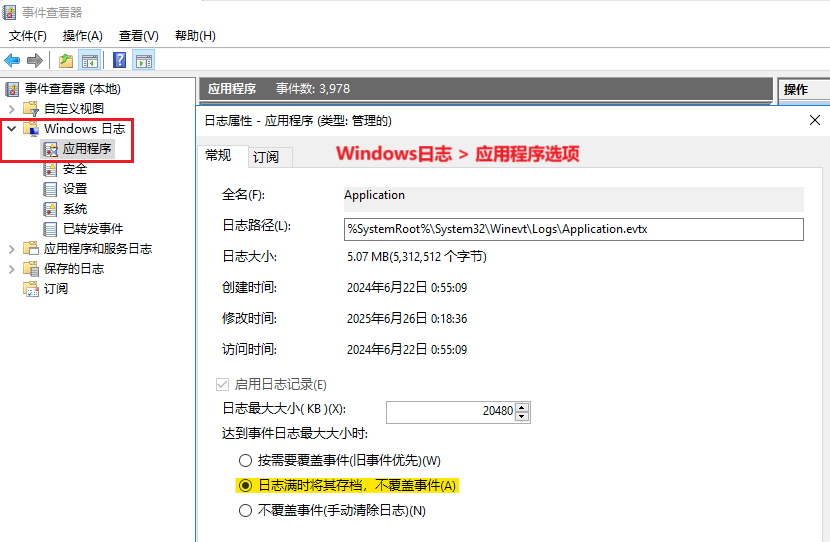The image size is (830, 542).
Task: Click the 操作 pane header
Action: pyautogui.click(x=804, y=90)
